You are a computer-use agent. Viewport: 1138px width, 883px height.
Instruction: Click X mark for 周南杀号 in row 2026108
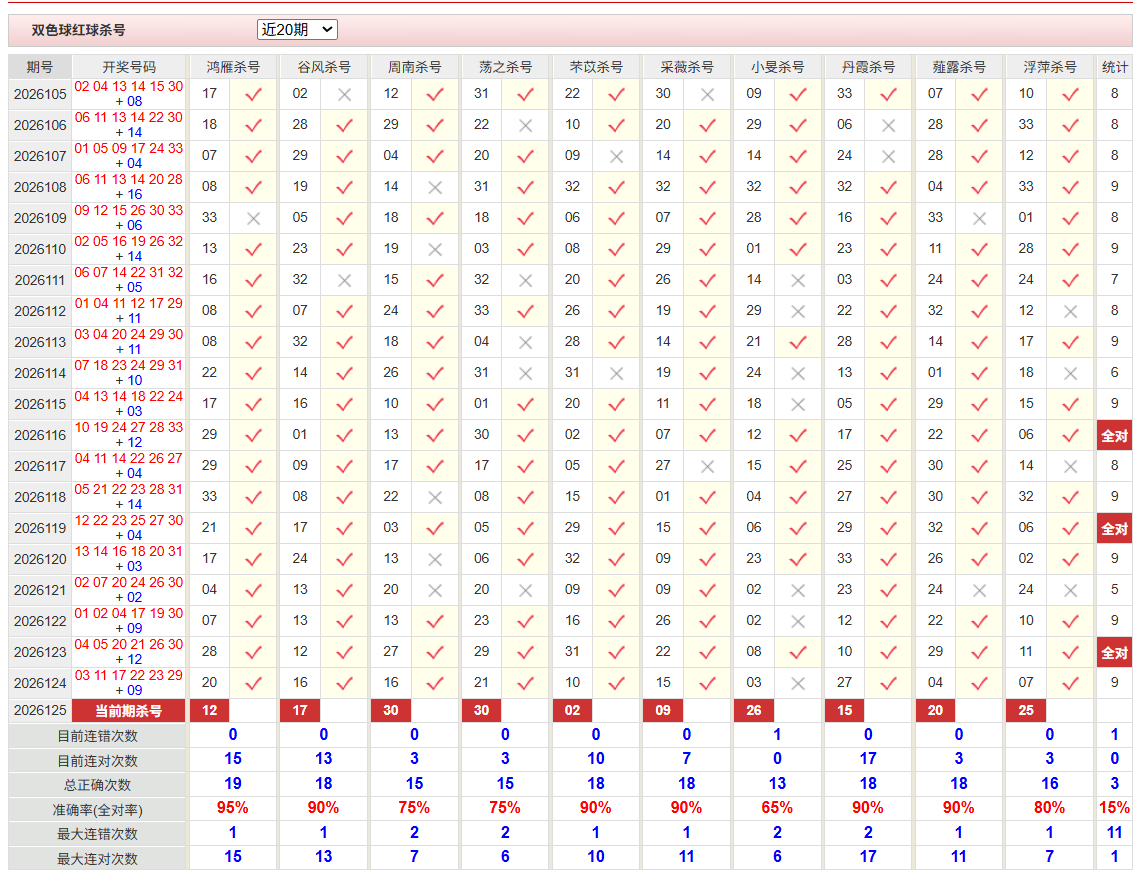tap(435, 187)
